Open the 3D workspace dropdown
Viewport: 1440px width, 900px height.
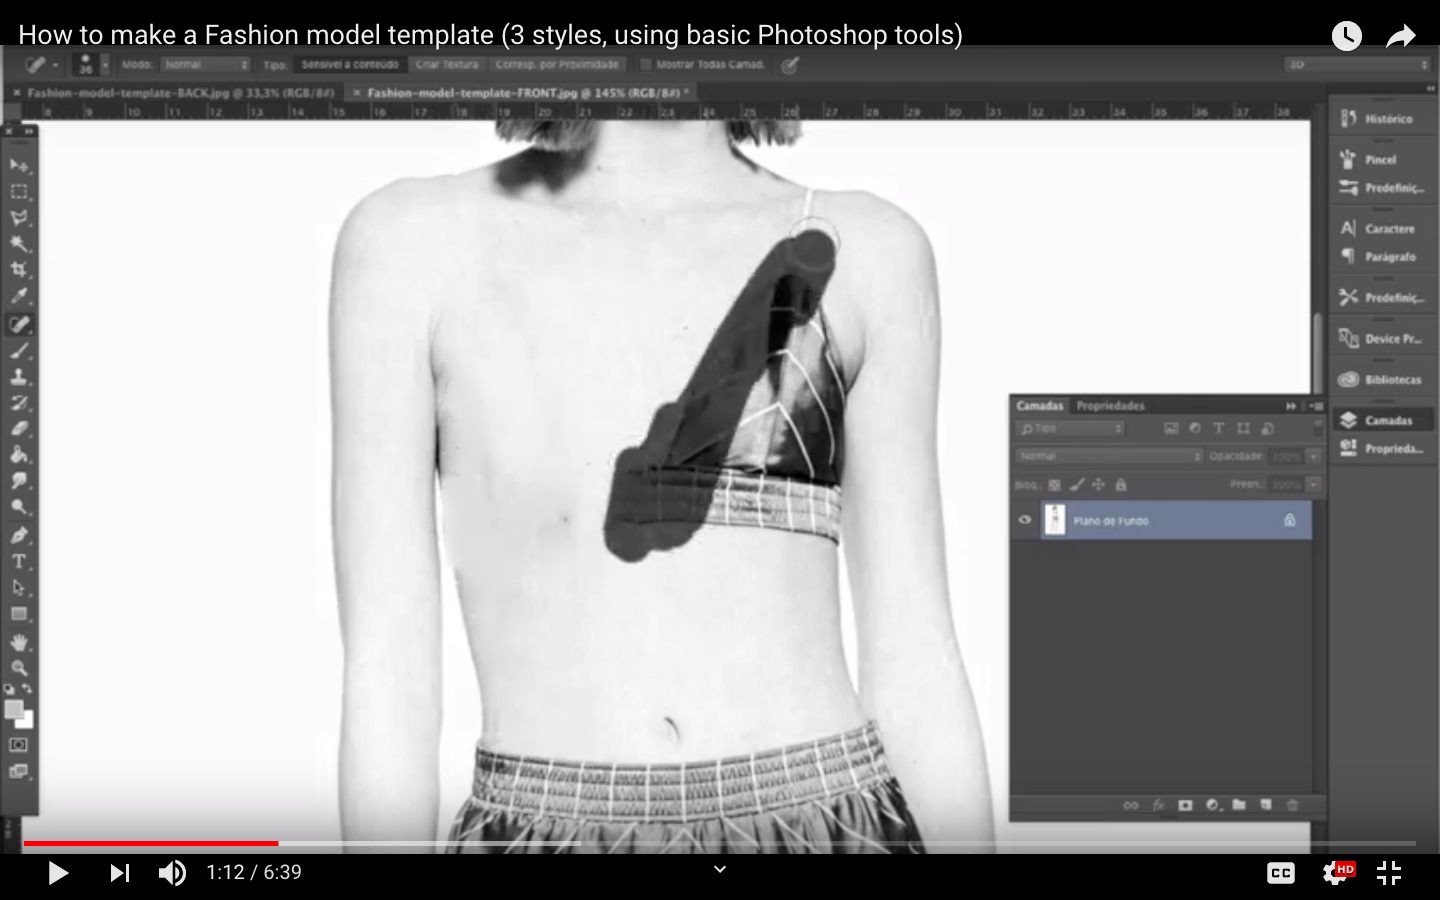1357,65
